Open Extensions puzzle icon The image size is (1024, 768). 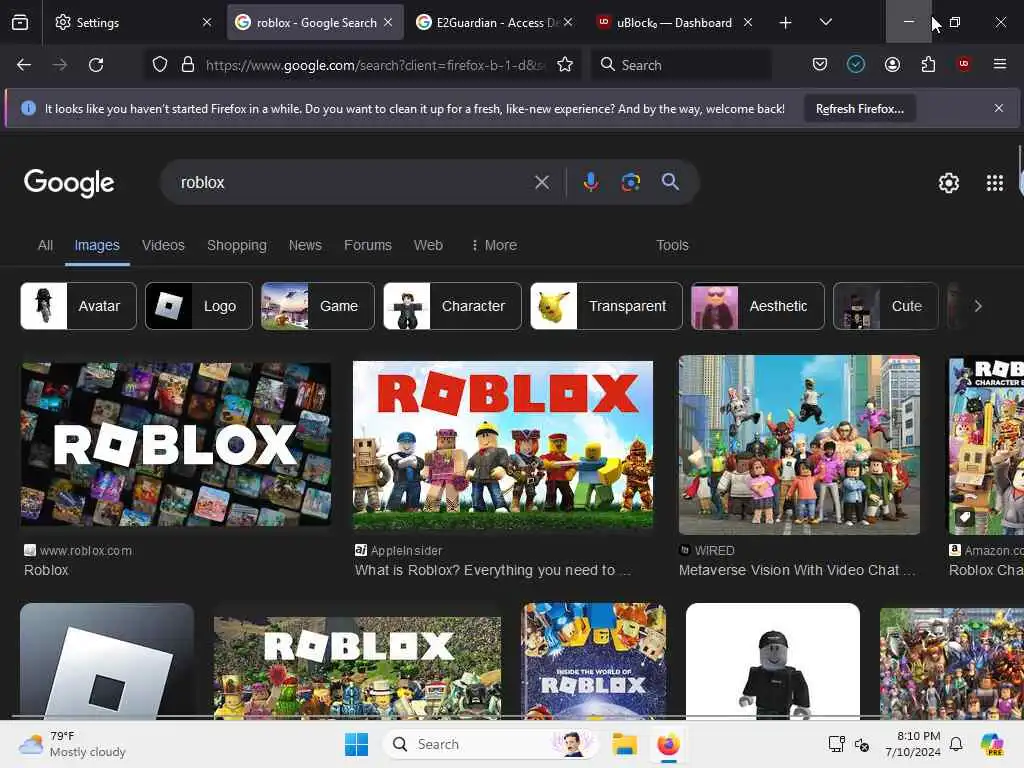[928, 64]
